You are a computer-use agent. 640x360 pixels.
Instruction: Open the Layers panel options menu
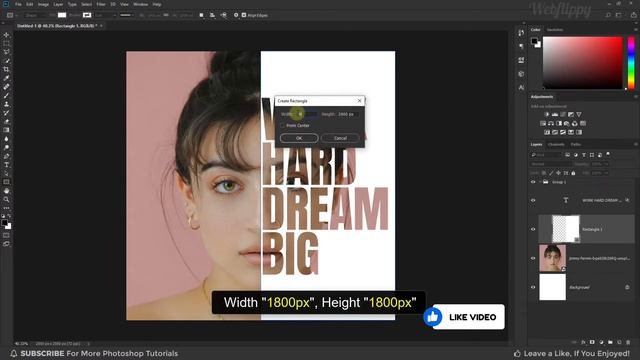(636, 144)
